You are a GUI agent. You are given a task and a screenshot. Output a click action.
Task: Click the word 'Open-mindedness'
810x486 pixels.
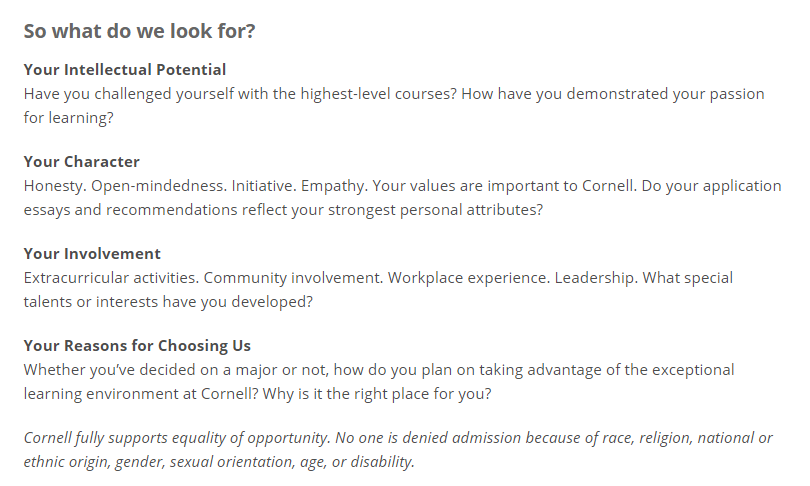tap(159, 186)
